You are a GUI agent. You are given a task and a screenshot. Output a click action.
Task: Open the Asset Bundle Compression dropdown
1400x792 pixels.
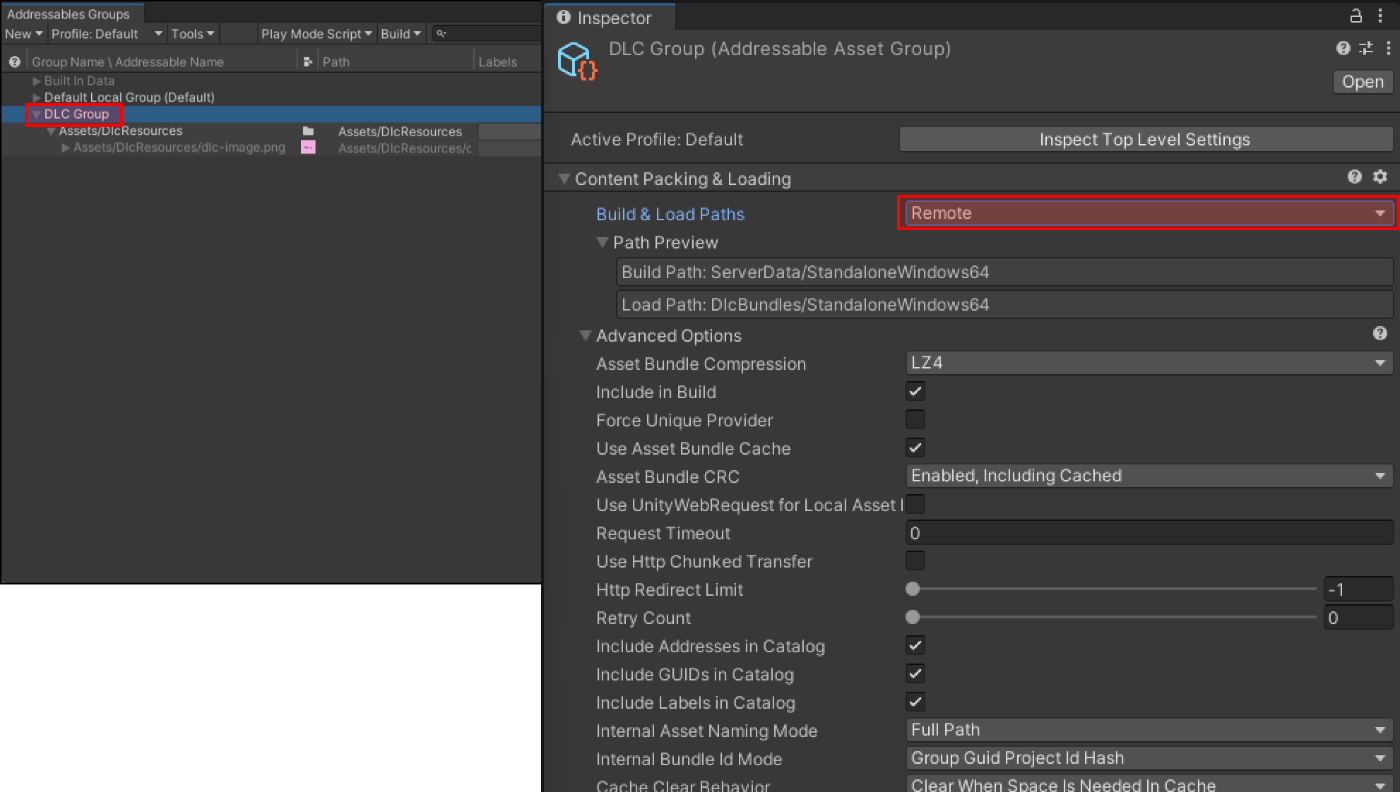[1149, 363]
